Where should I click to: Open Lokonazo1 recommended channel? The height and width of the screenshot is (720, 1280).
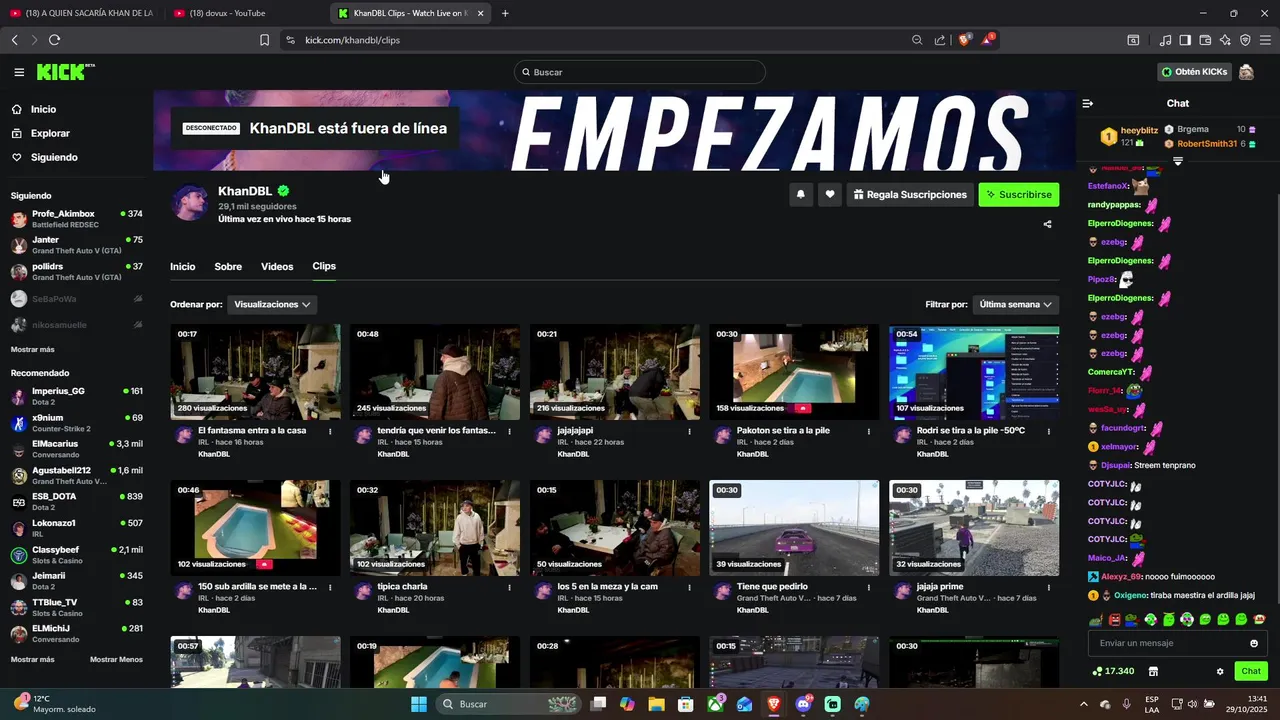point(77,528)
